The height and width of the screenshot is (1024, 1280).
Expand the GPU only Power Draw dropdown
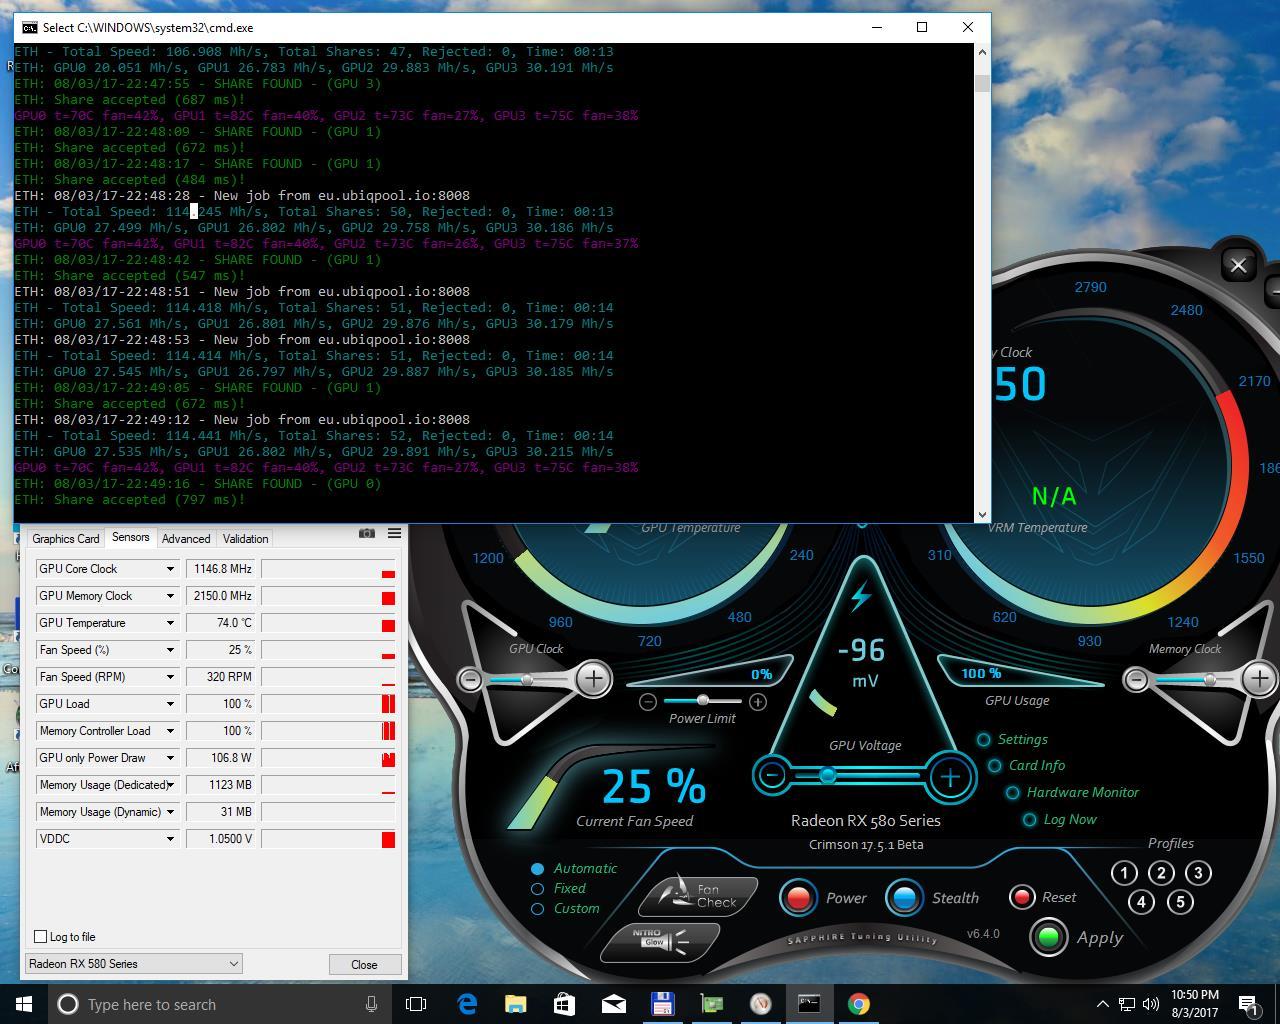click(170, 758)
